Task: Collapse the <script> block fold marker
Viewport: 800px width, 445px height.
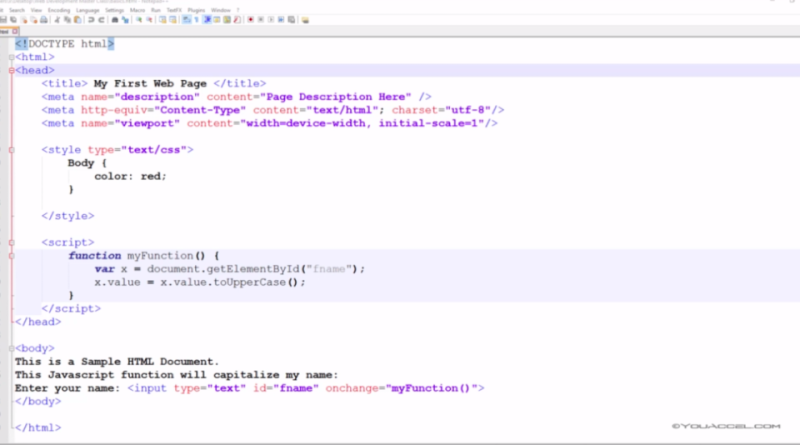Action: pos(11,243)
